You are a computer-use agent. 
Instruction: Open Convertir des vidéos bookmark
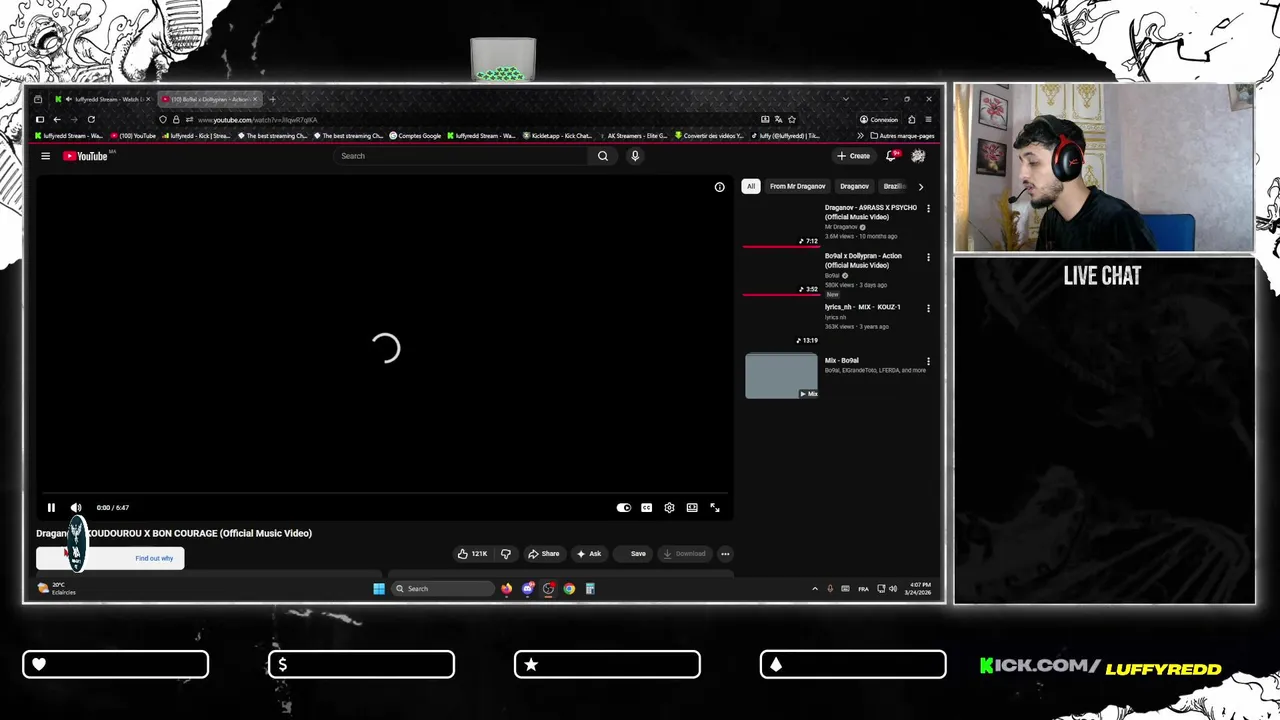709,136
